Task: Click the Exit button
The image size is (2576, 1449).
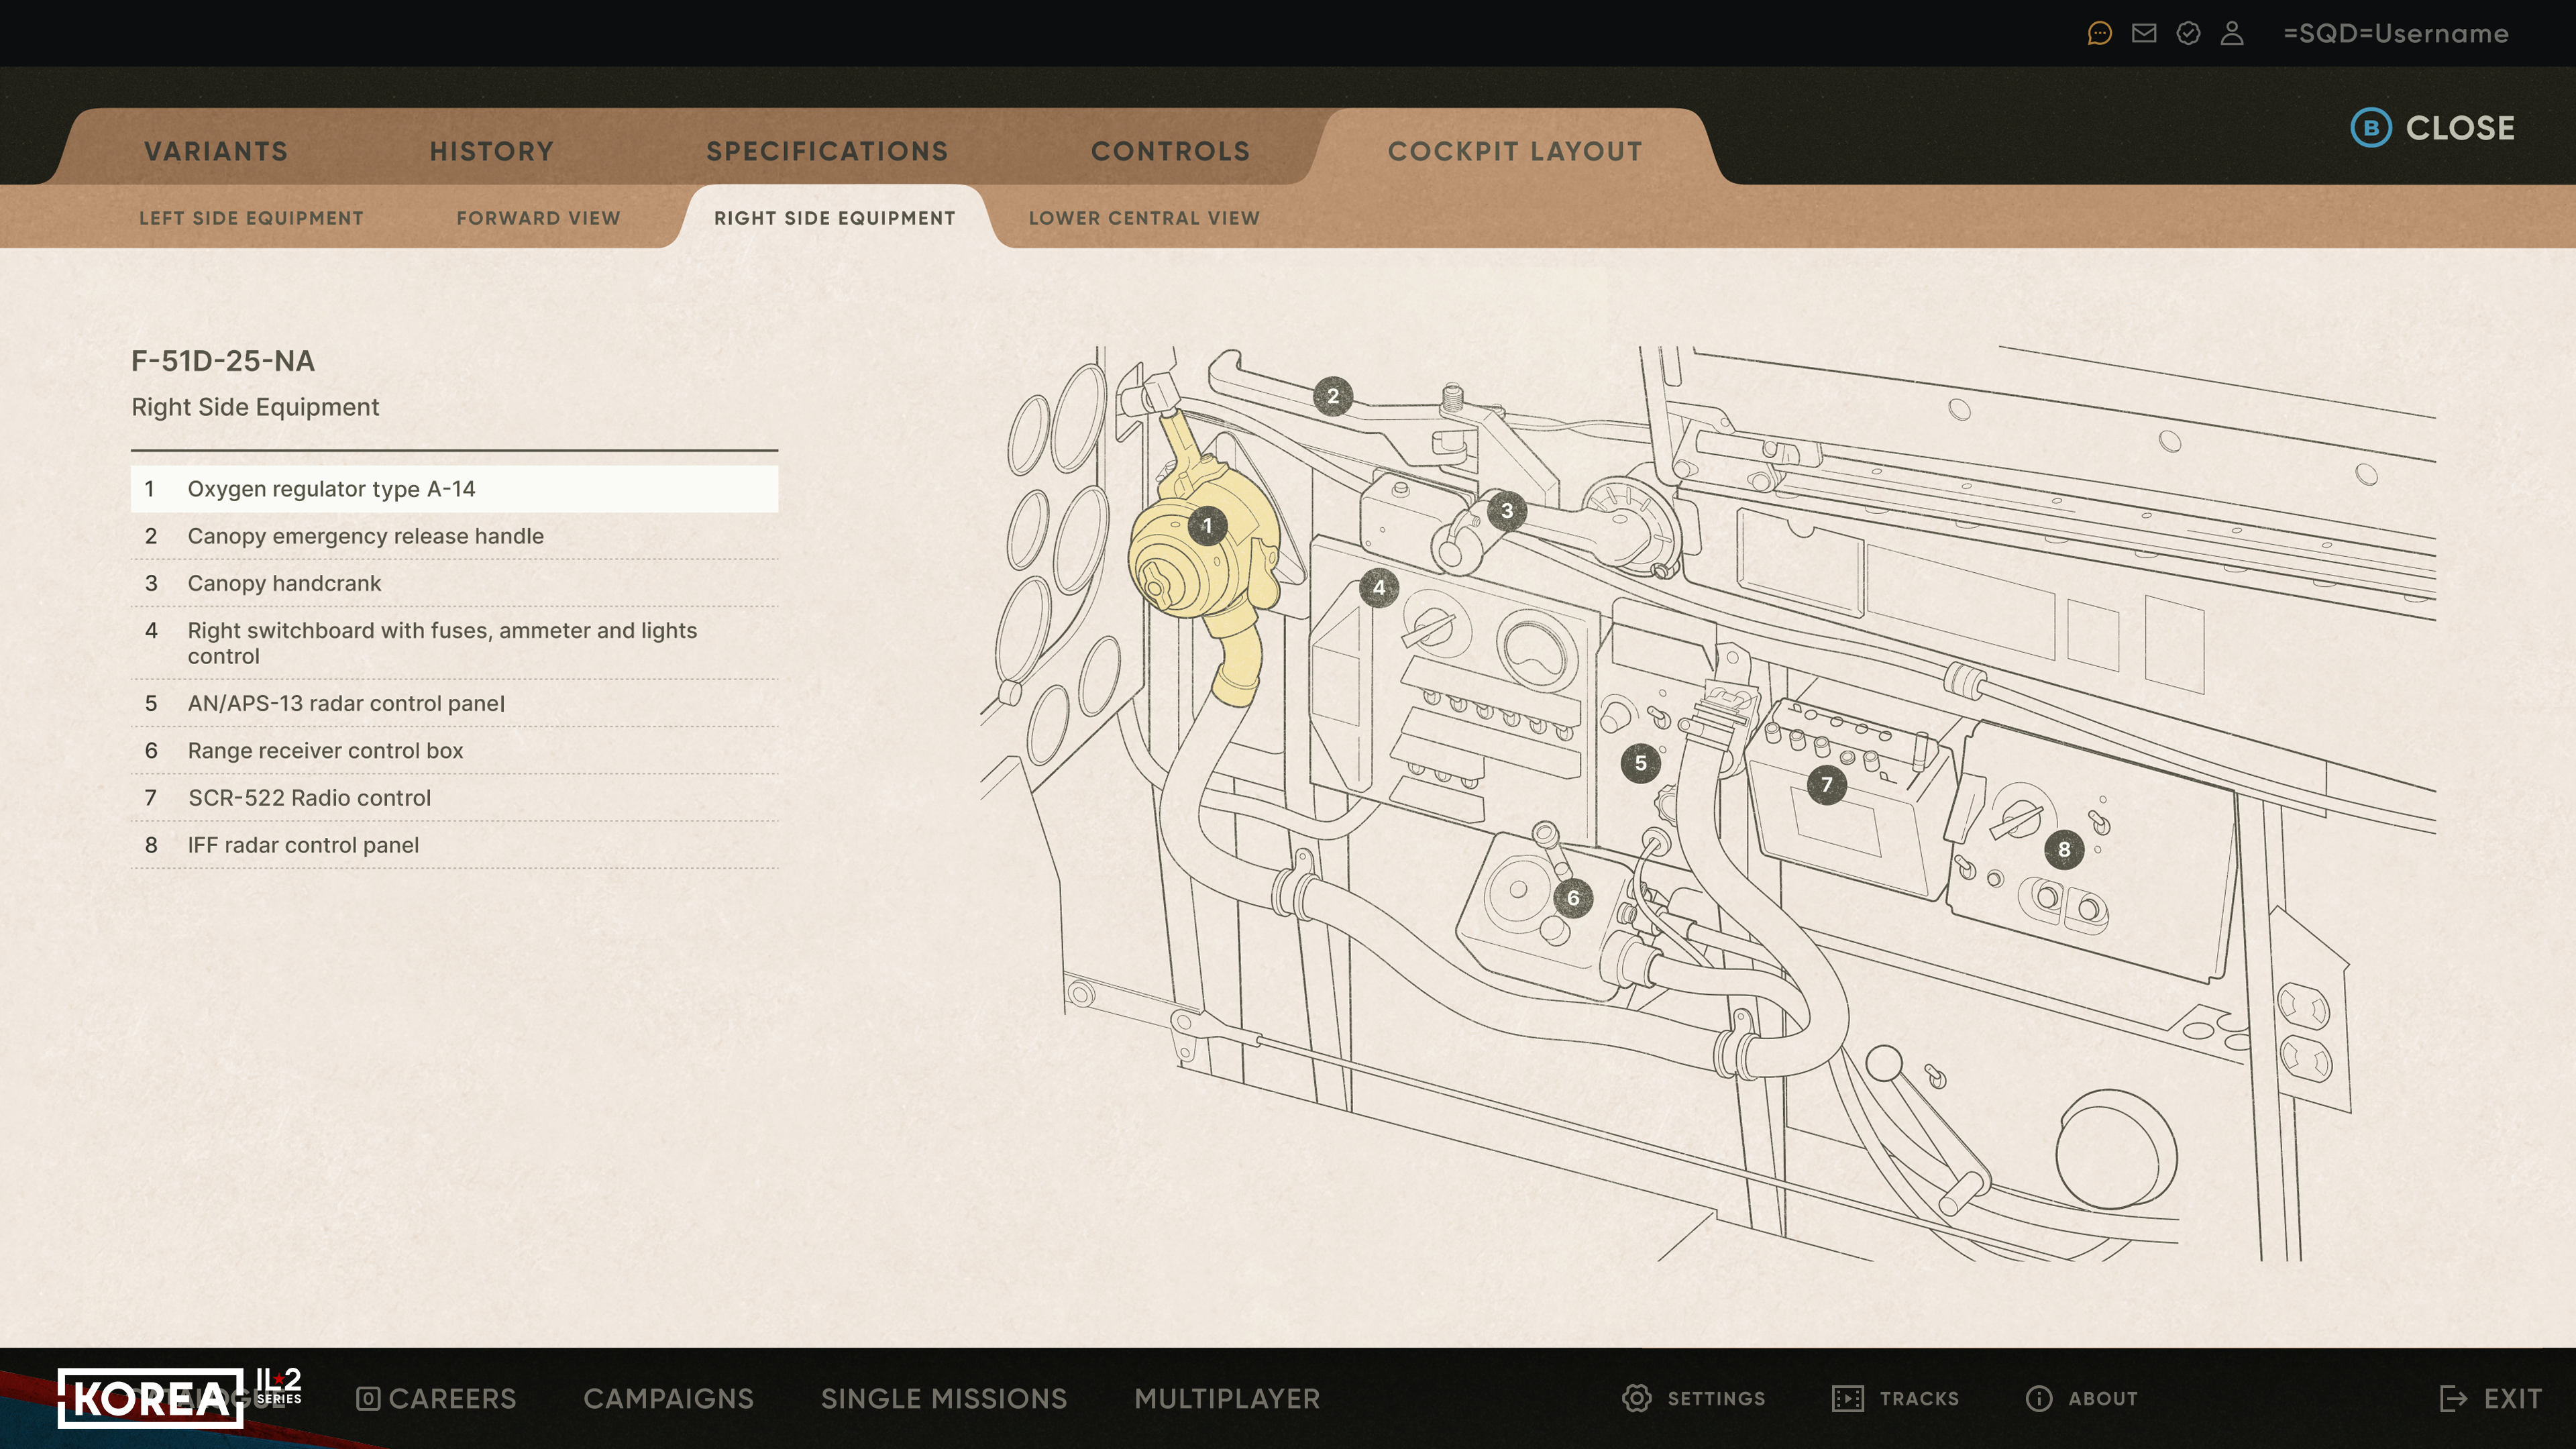Action: click(x=2490, y=1398)
